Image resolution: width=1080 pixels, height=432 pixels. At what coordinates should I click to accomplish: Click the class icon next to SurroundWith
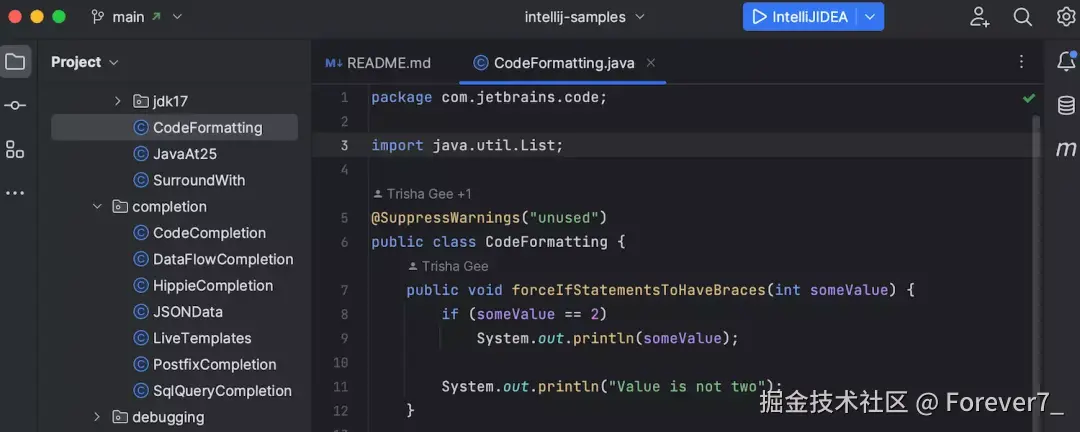pos(141,180)
